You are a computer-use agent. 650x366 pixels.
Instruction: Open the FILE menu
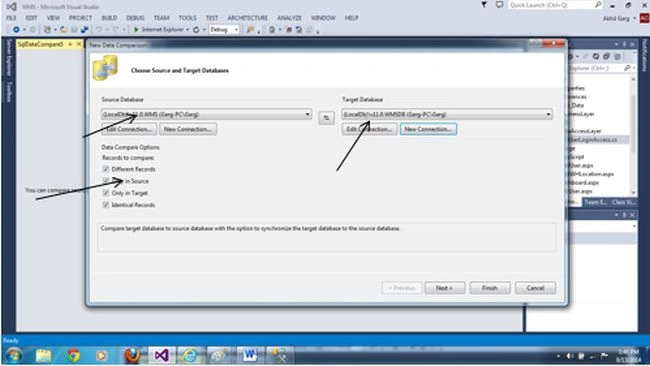click(11, 18)
